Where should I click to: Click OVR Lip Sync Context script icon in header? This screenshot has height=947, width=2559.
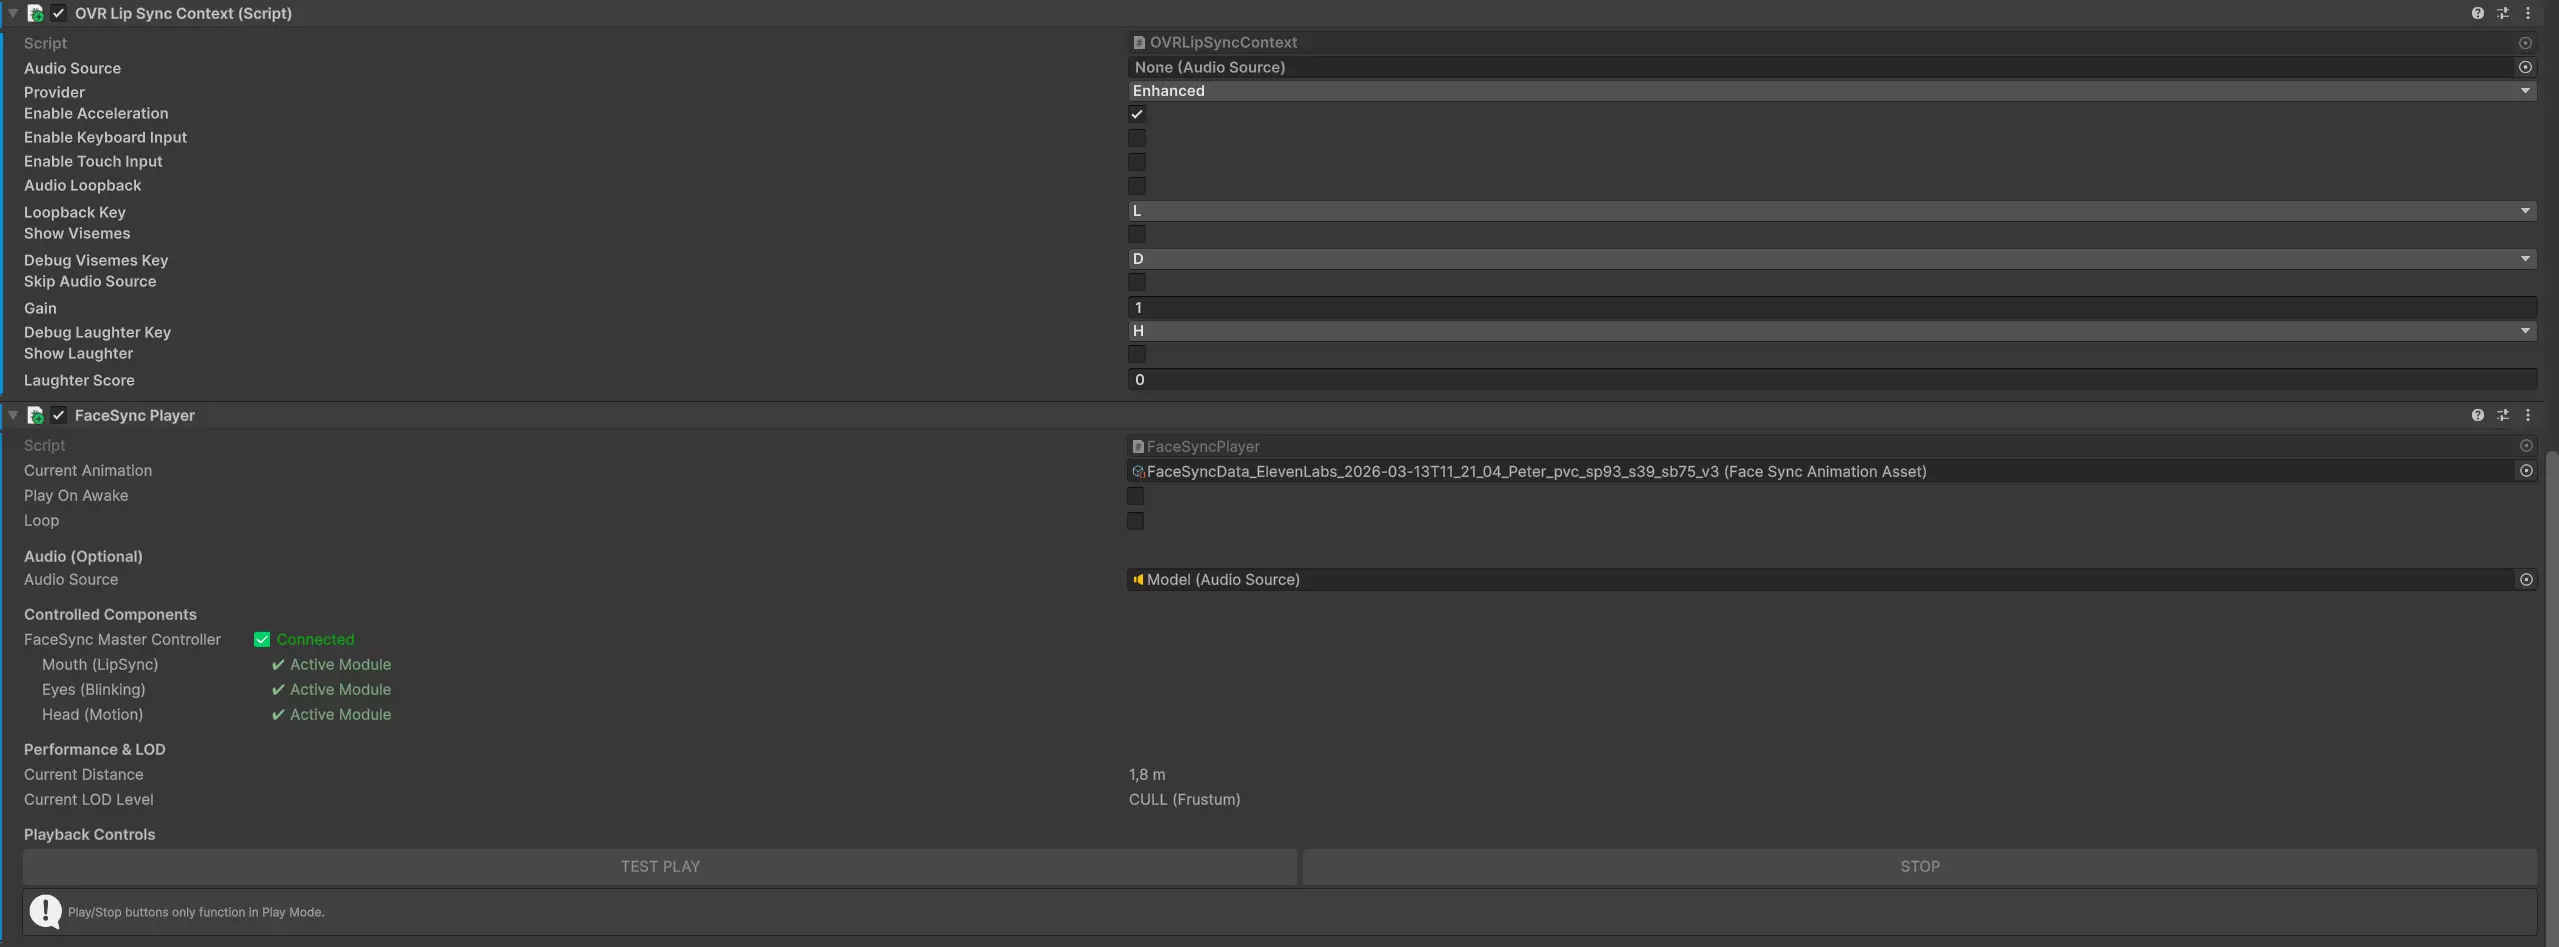pyautogui.click(x=35, y=13)
